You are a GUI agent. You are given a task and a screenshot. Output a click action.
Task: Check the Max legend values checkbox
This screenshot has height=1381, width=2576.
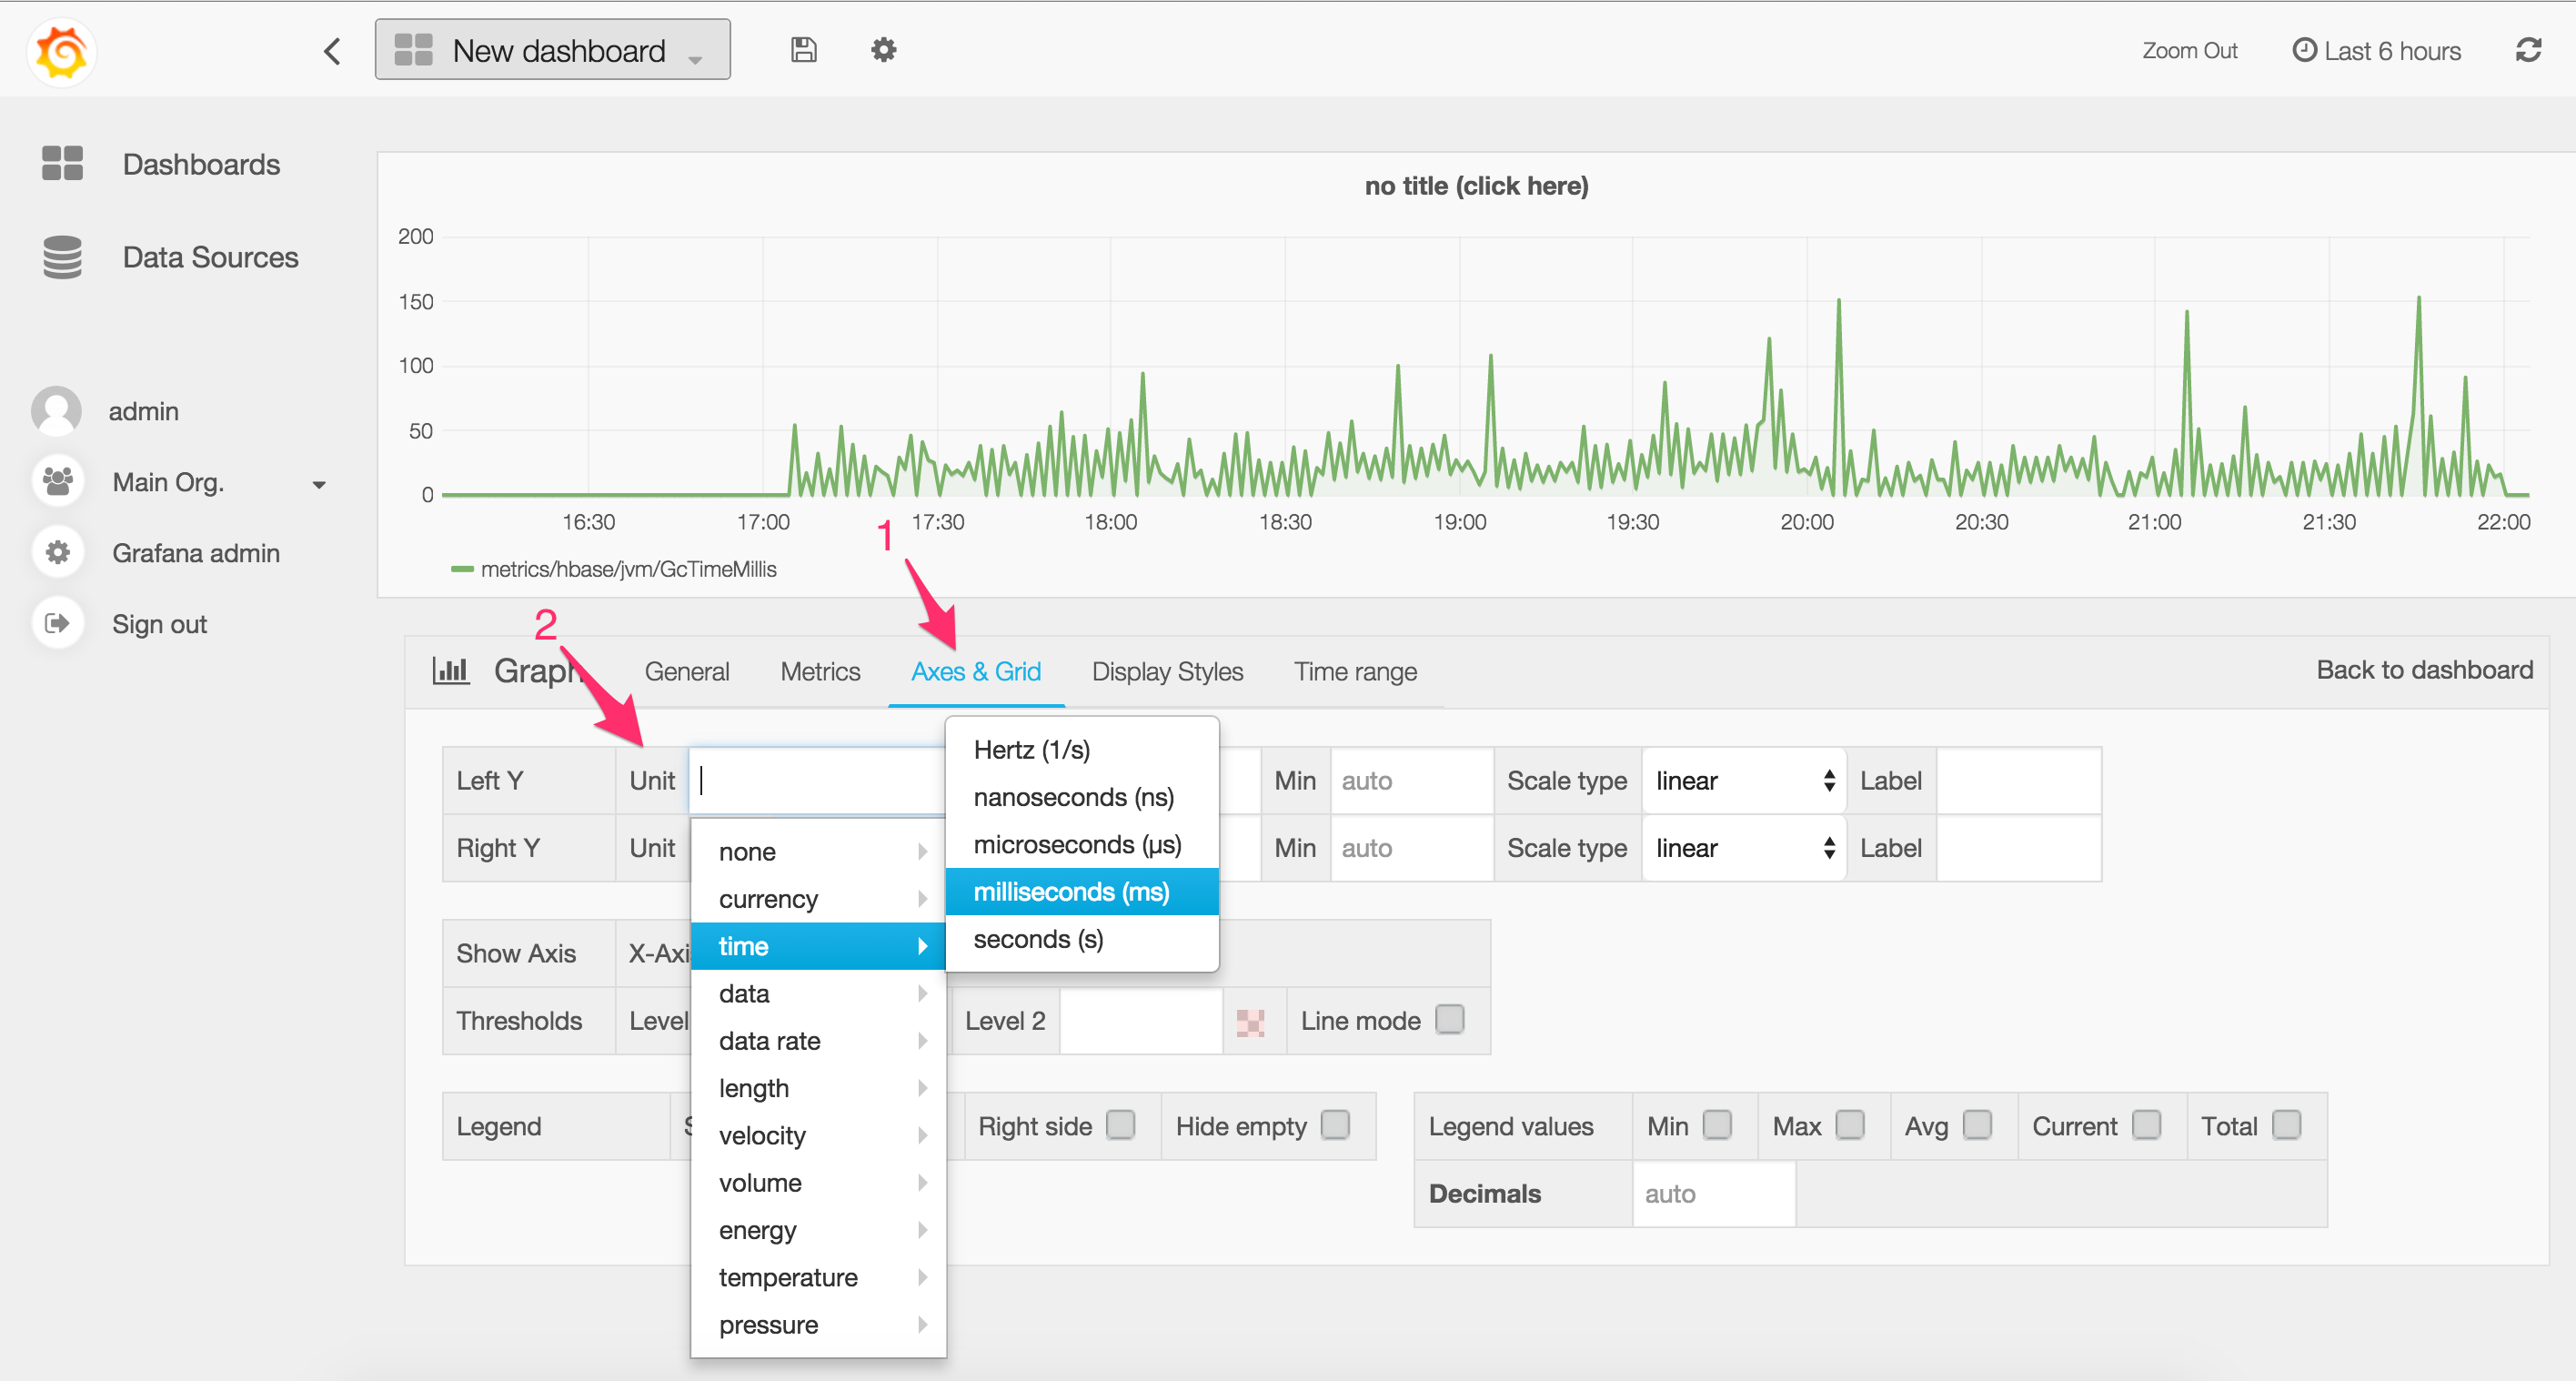1849,1125
